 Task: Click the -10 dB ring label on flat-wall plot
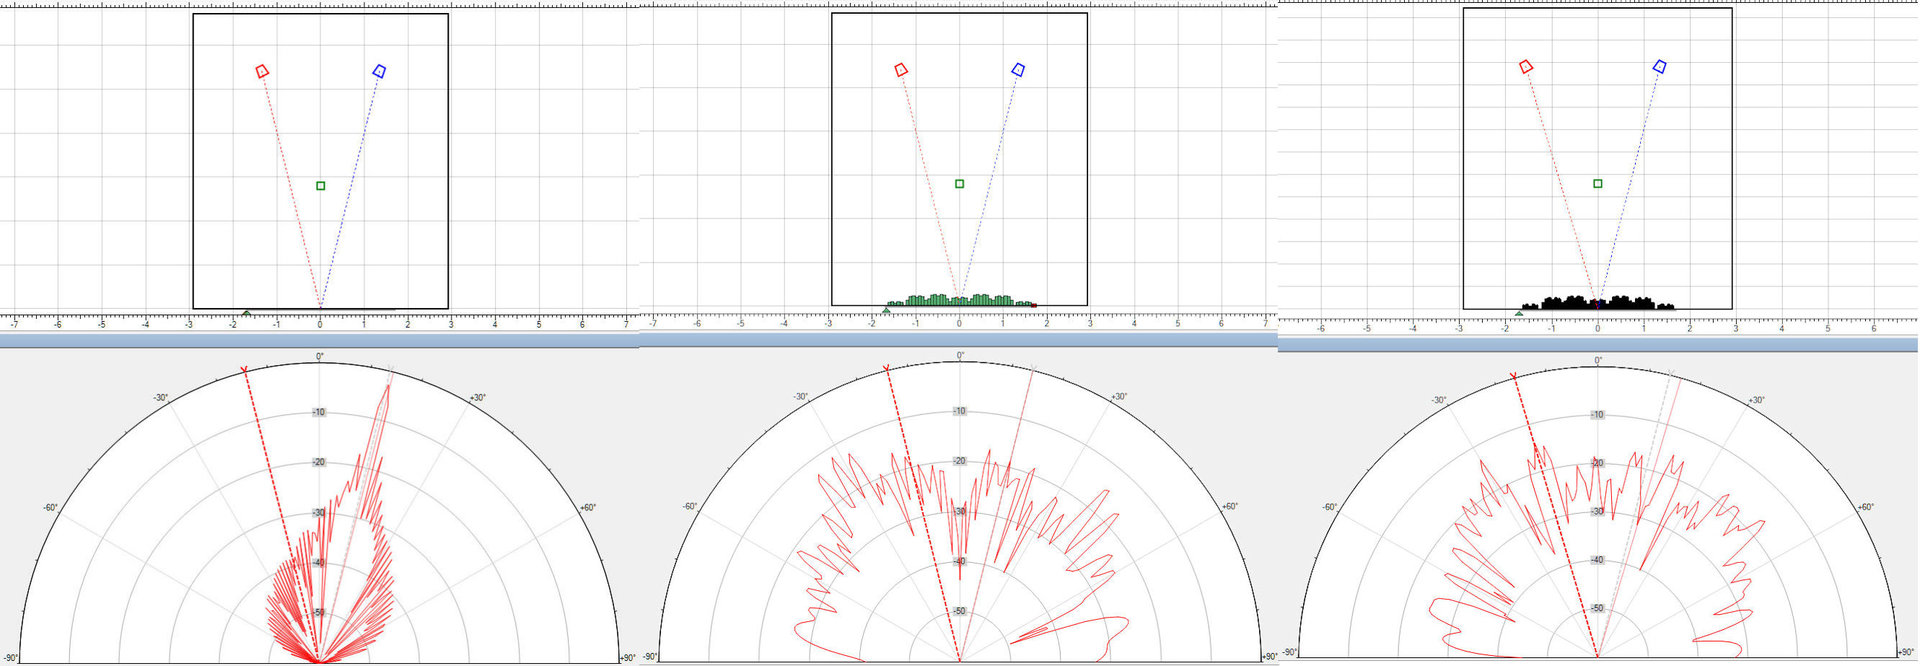point(319,412)
